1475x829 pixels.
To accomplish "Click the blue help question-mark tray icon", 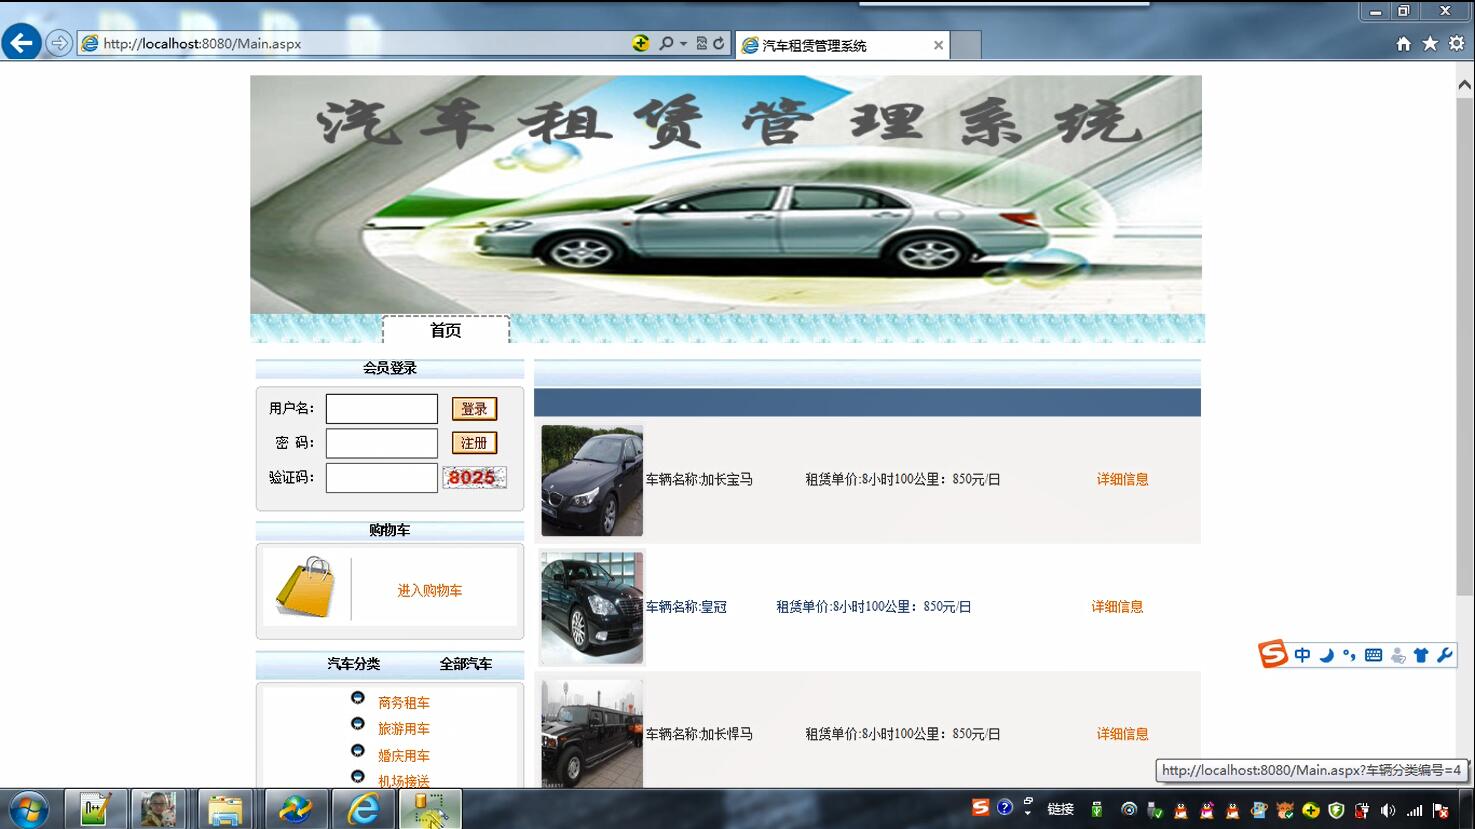I will coord(1005,807).
